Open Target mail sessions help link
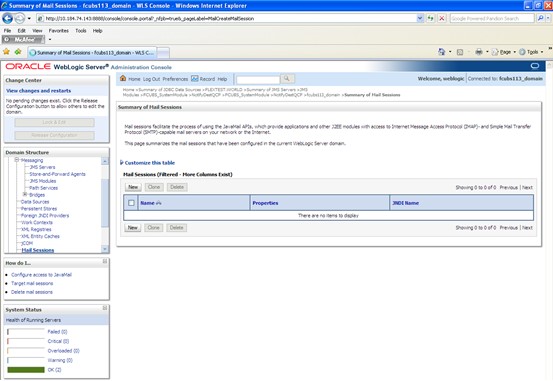Screen dimensions: 553x381 coord(32,283)
